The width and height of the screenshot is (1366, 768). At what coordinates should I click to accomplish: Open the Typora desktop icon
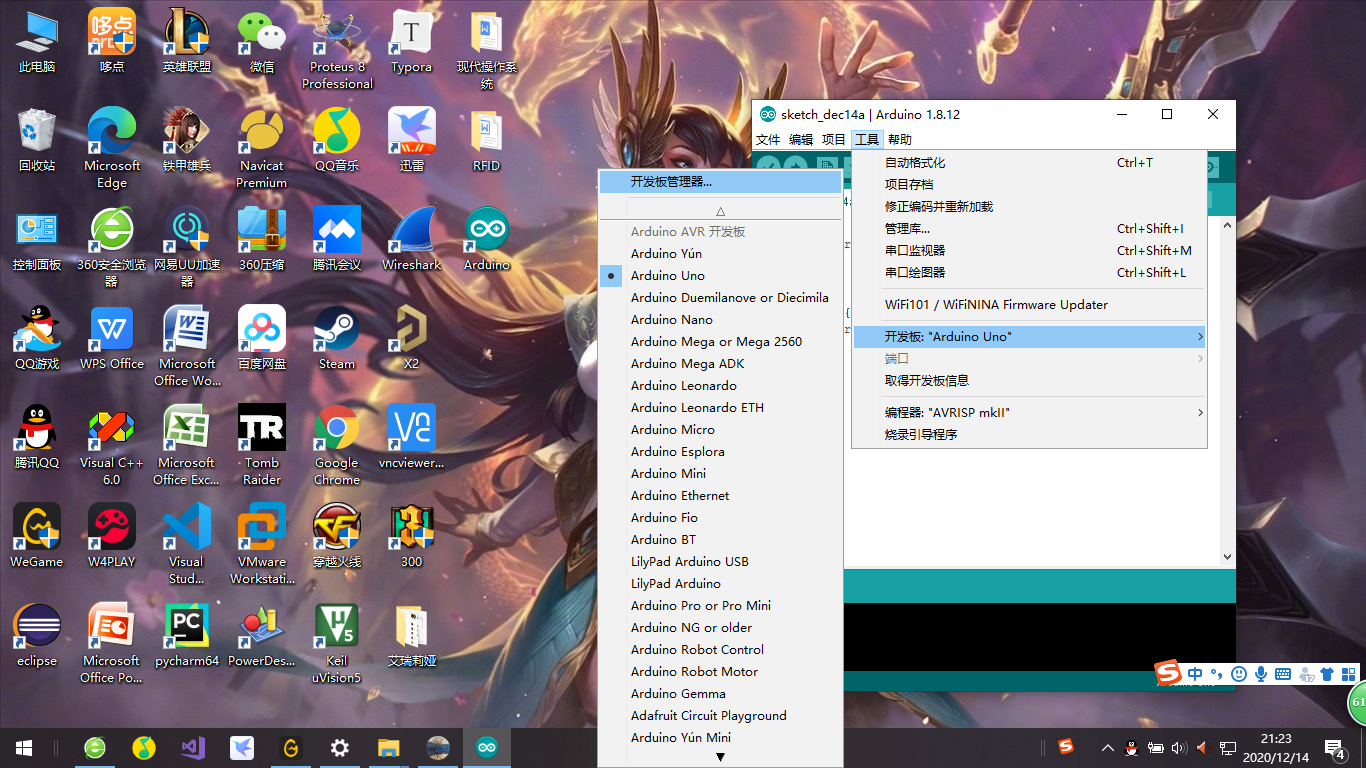(x=411, y=41)
